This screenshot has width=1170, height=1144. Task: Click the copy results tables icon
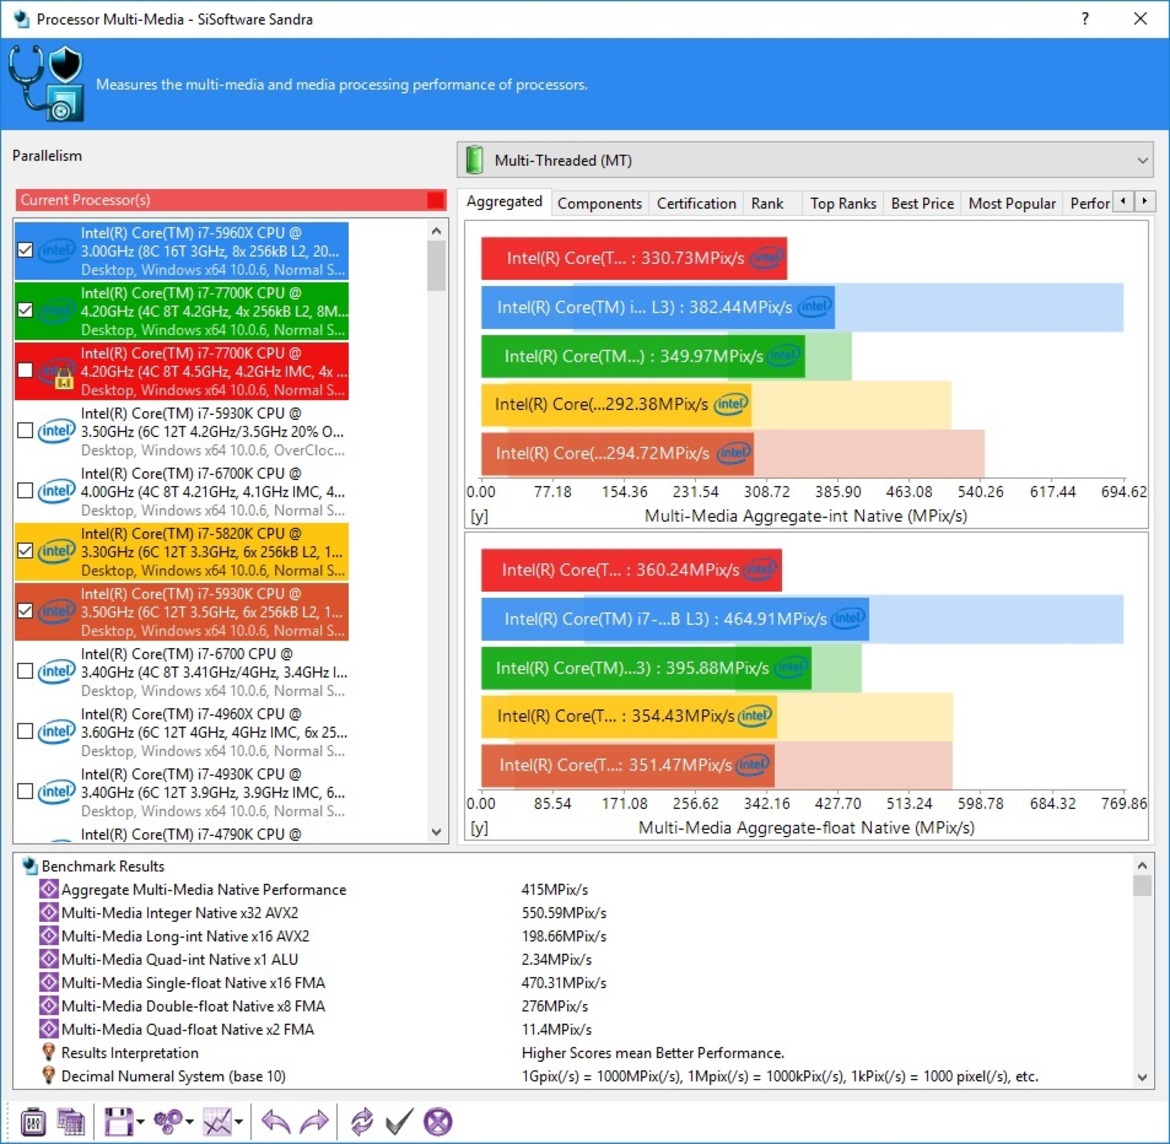71,1122
